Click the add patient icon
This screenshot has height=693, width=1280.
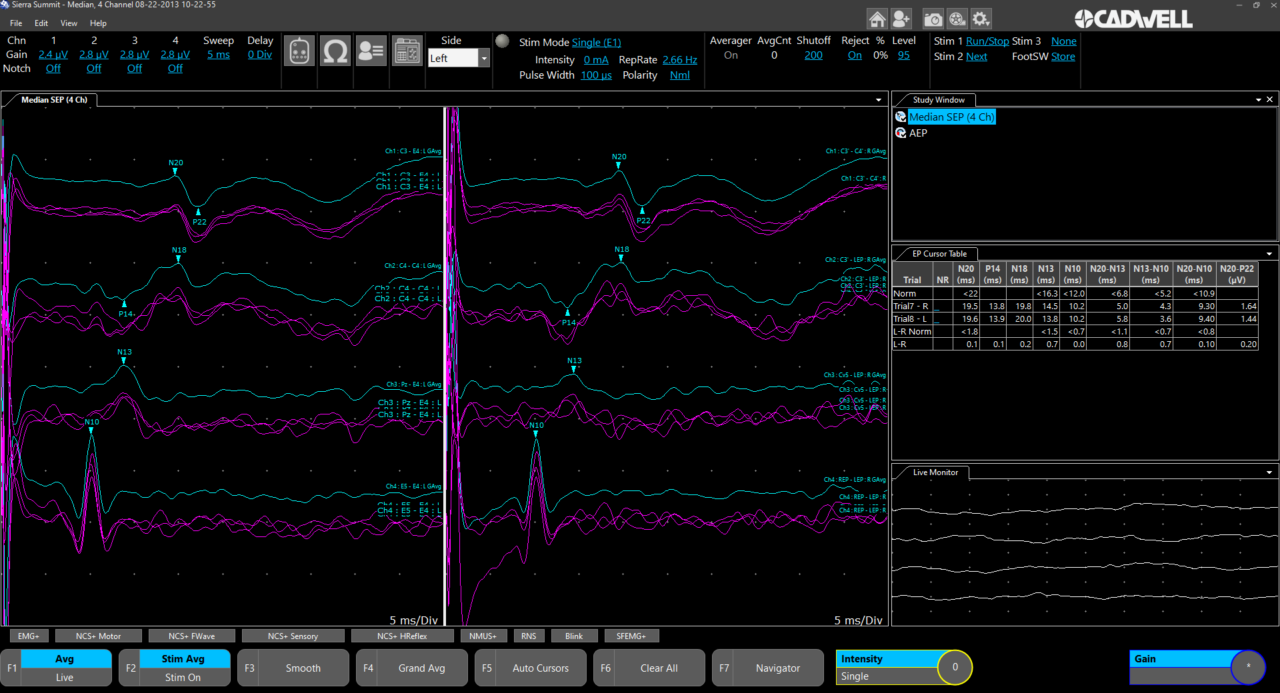pos(899,18)
